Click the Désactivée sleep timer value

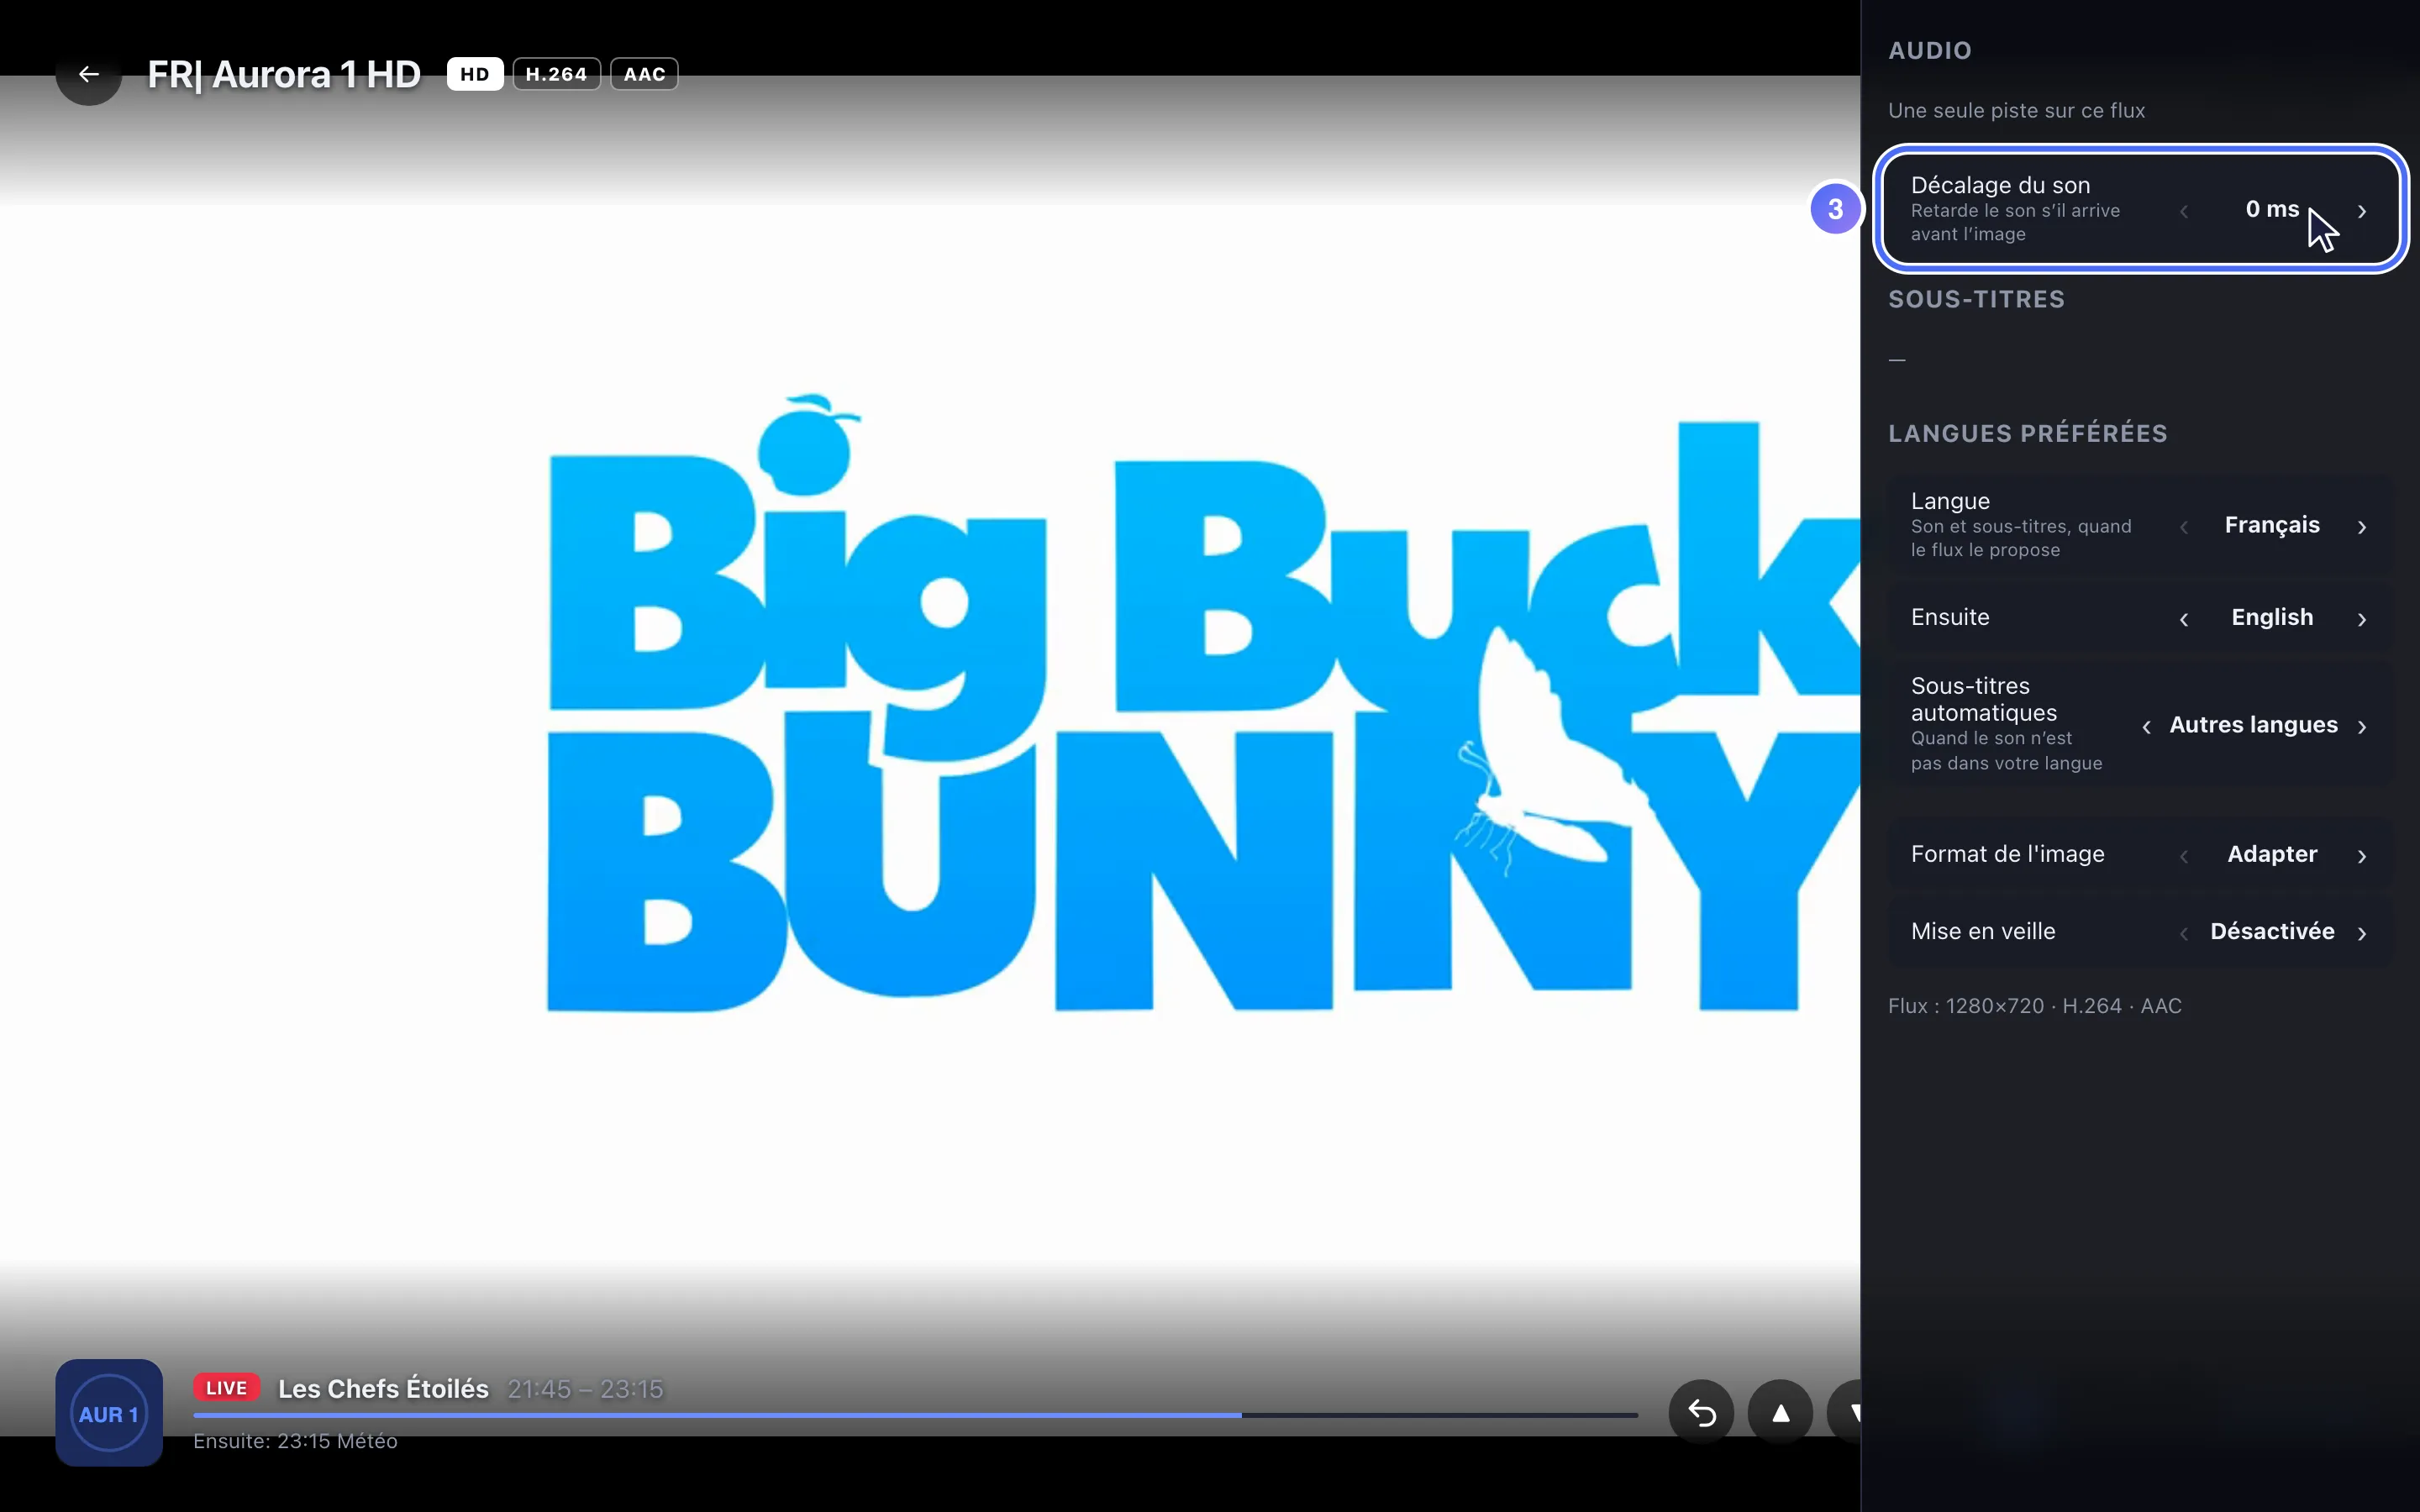pos(2272,931)
